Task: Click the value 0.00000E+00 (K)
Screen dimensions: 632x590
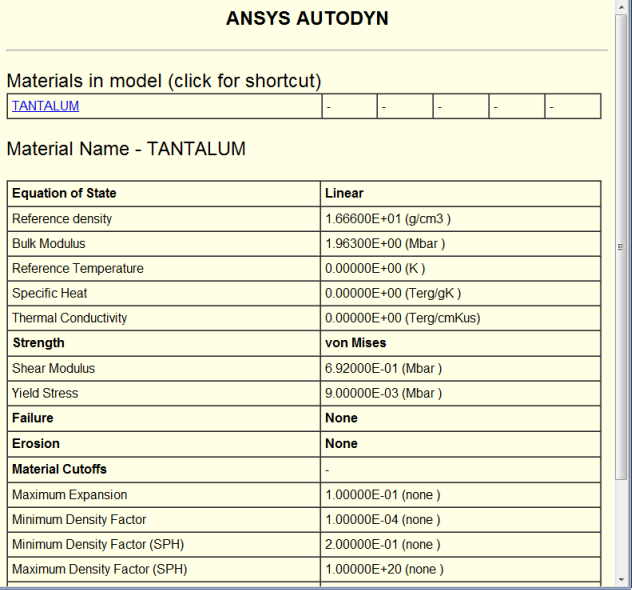Action: tap(375, 268)
